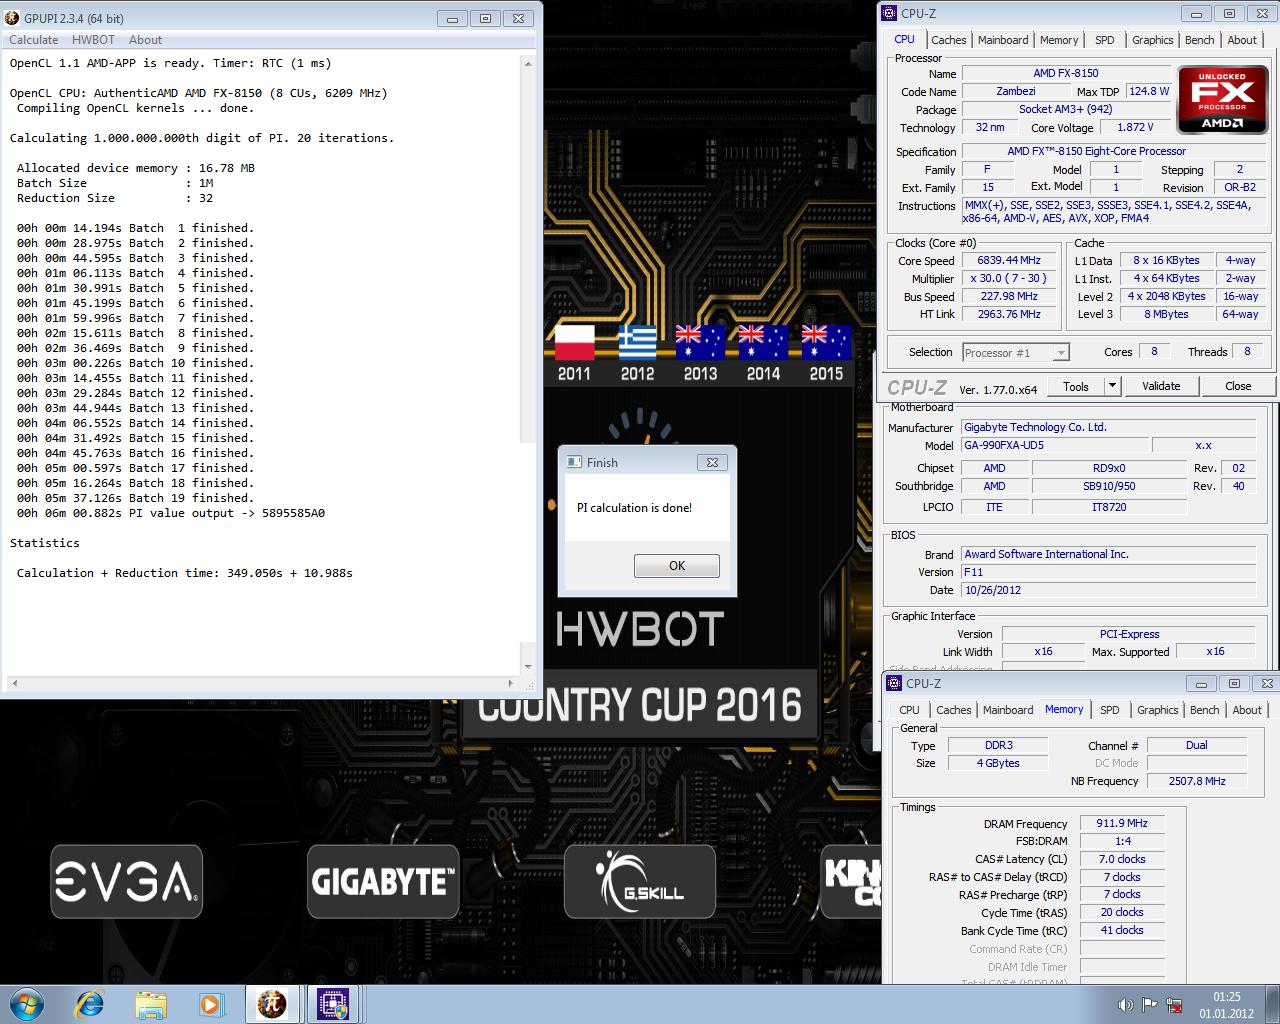
Task: Click GPUPI horizontal scroll right arrow
Action: click(x=511, y=684)
